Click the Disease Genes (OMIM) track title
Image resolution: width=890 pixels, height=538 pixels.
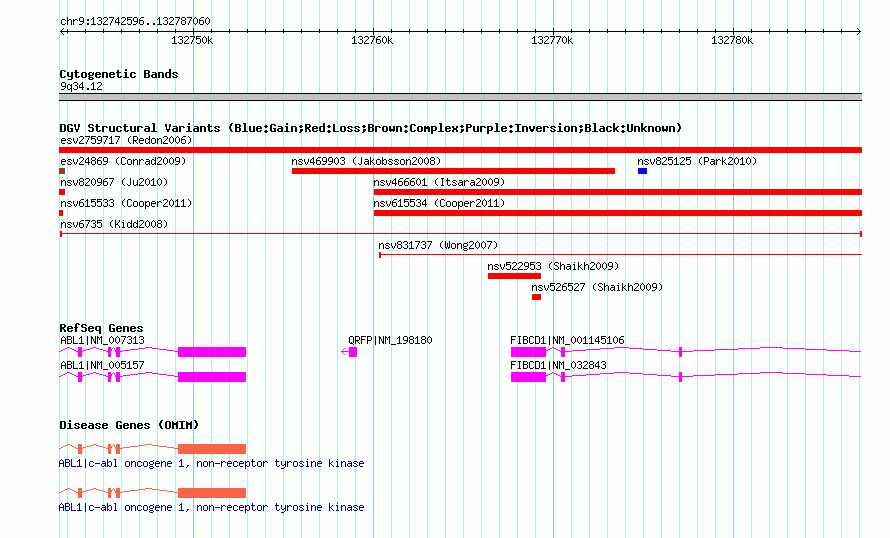[129, 425]
